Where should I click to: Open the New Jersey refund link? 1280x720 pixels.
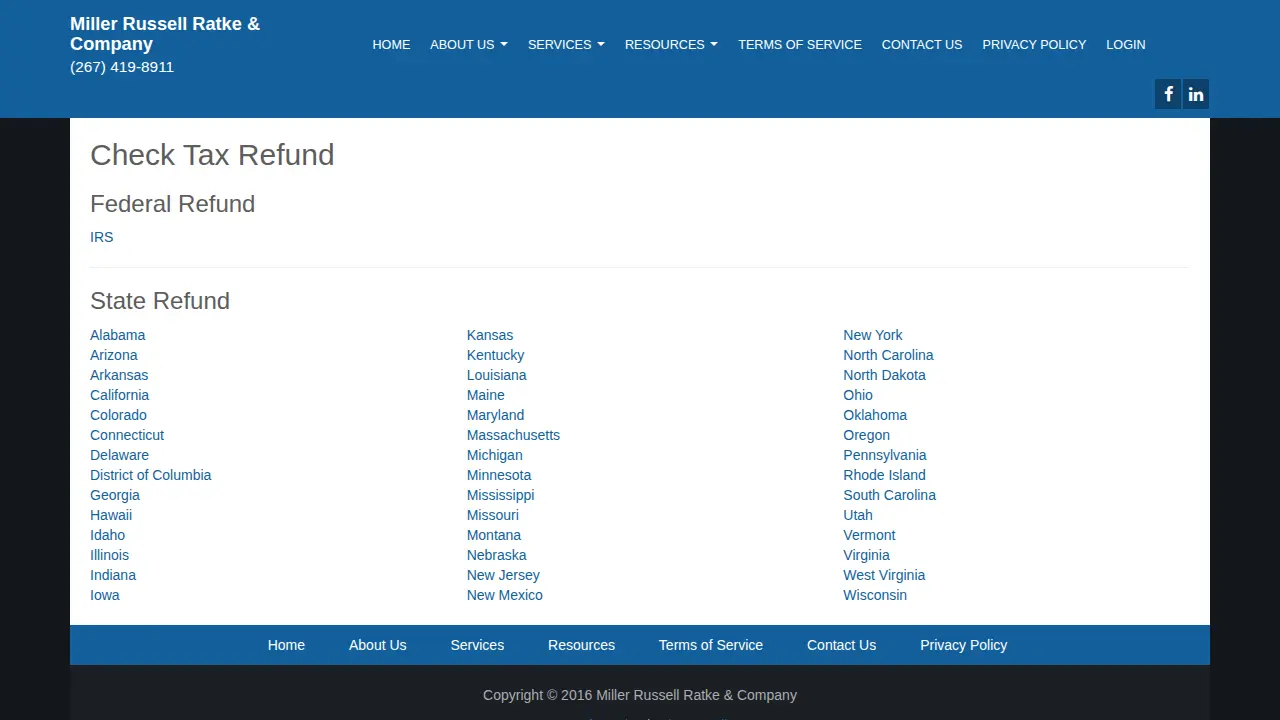(x=503, y=575)
